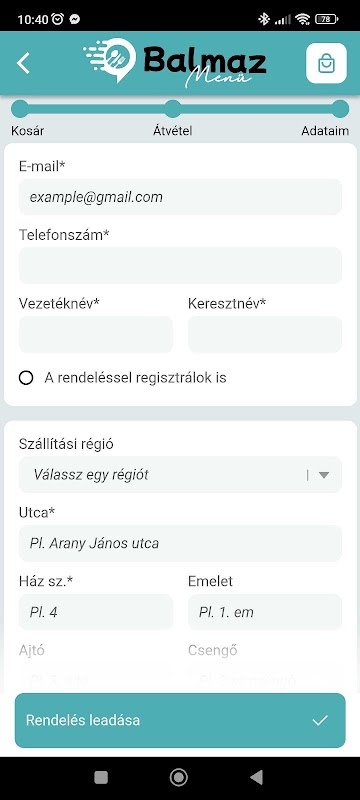Tap Android back triangle button

tap(256, 777)
